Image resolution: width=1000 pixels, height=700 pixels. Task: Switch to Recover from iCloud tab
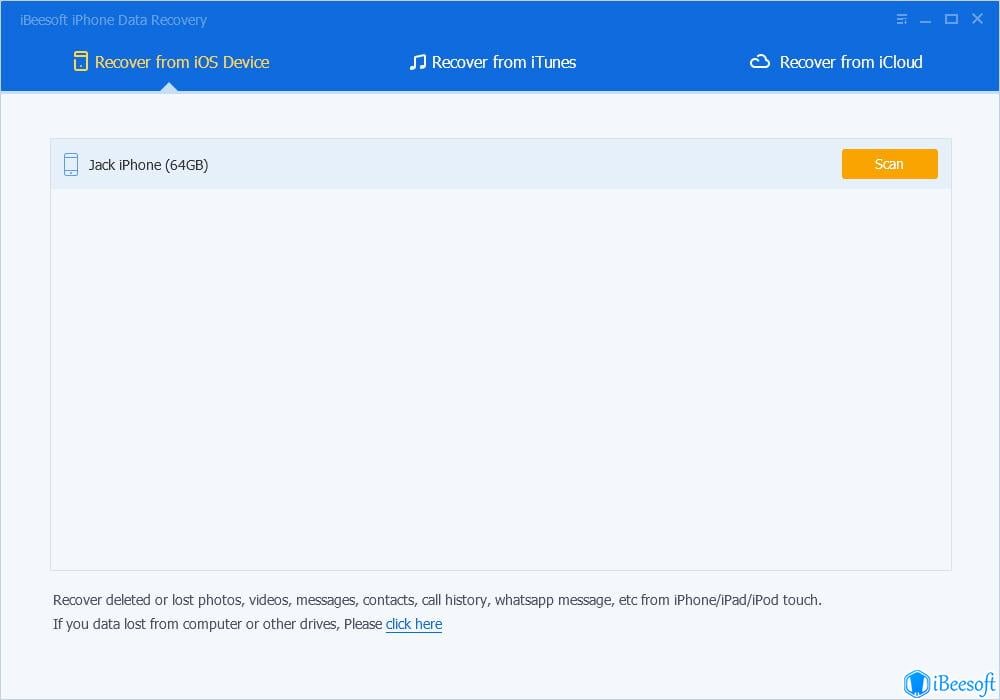835,62
